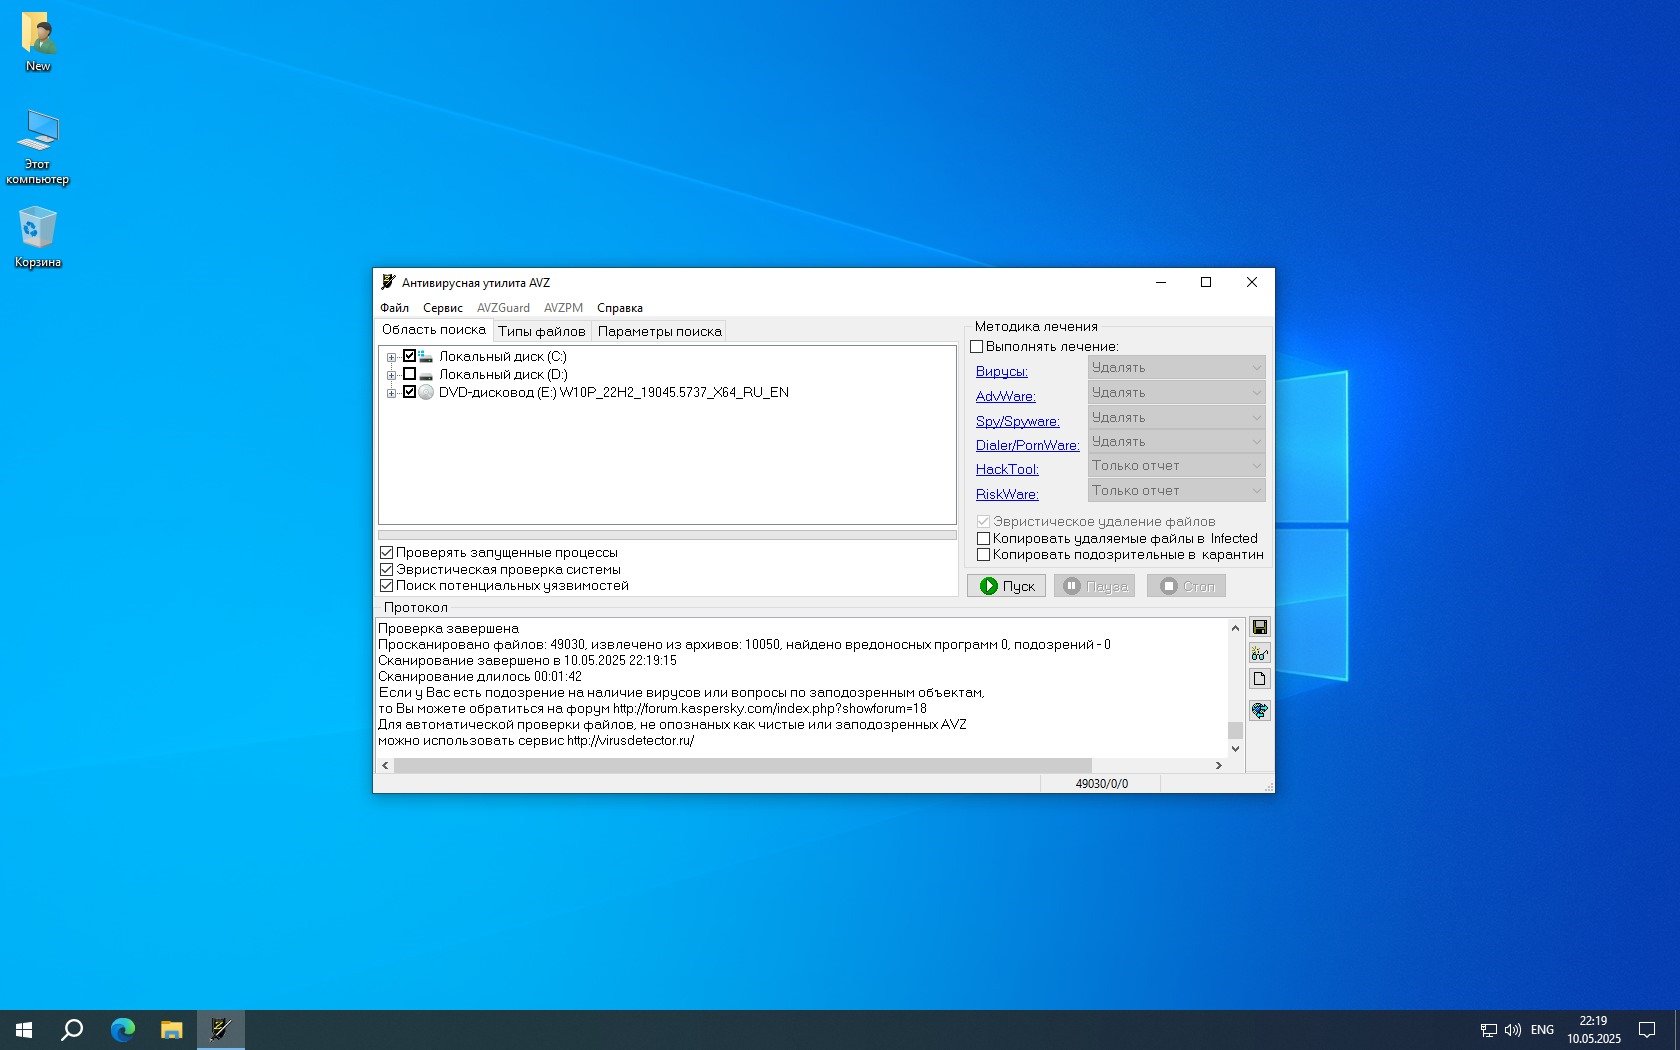Expand the Локальный диск (D:) tree node
The image size is (1680, 1050).
(391, 375)
